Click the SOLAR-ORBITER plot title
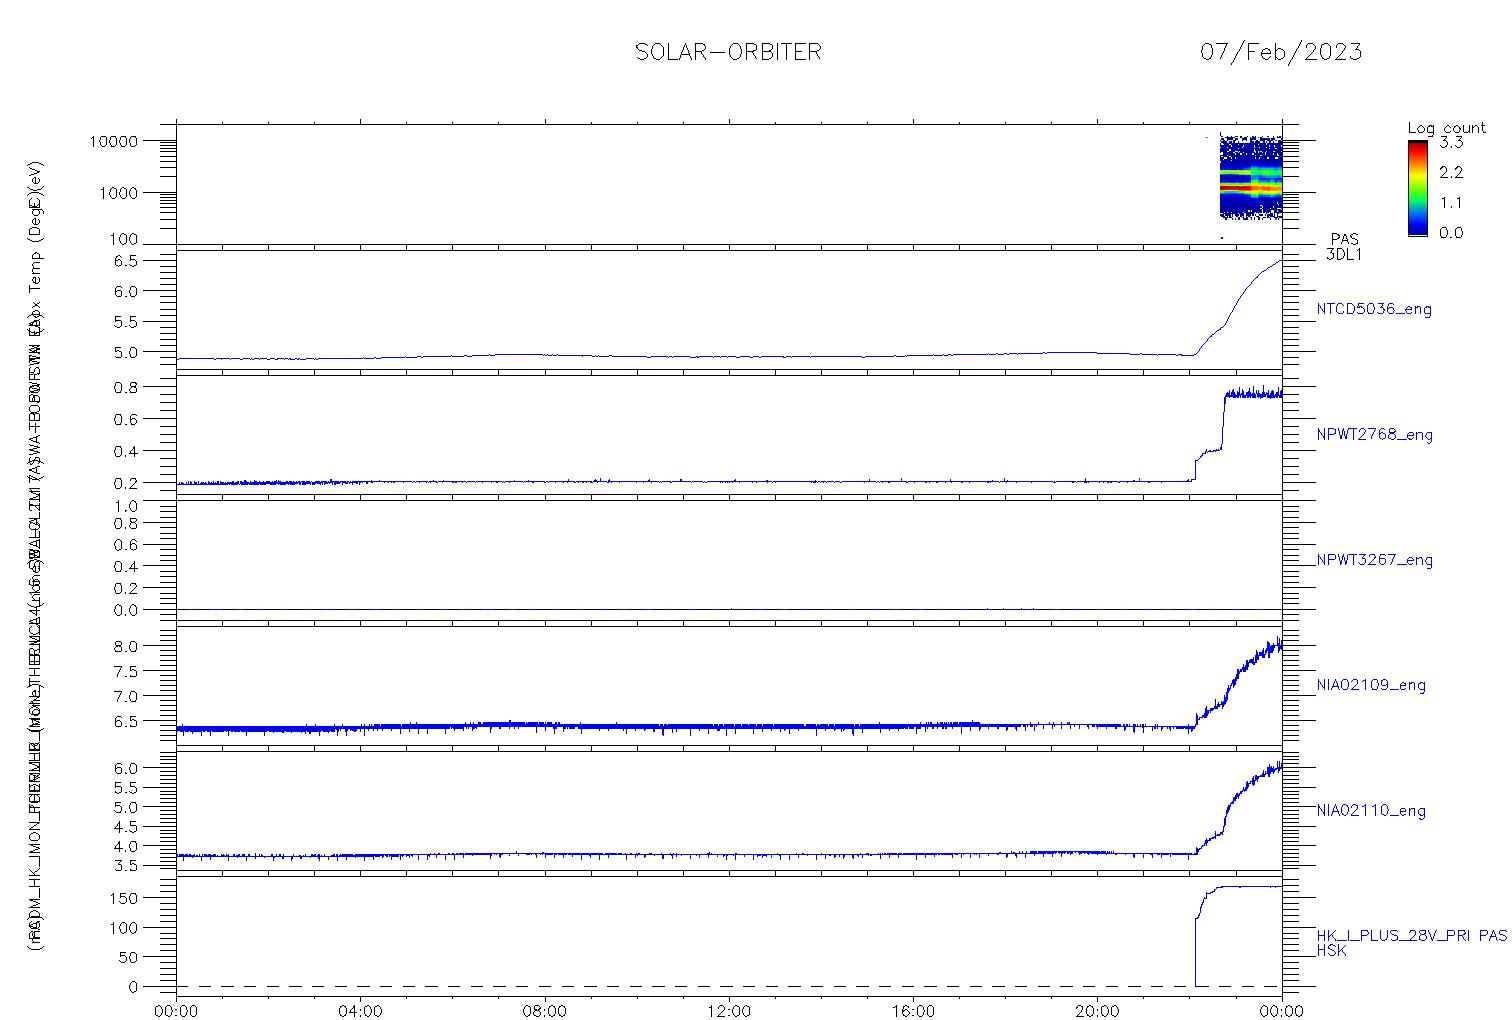 728,52
